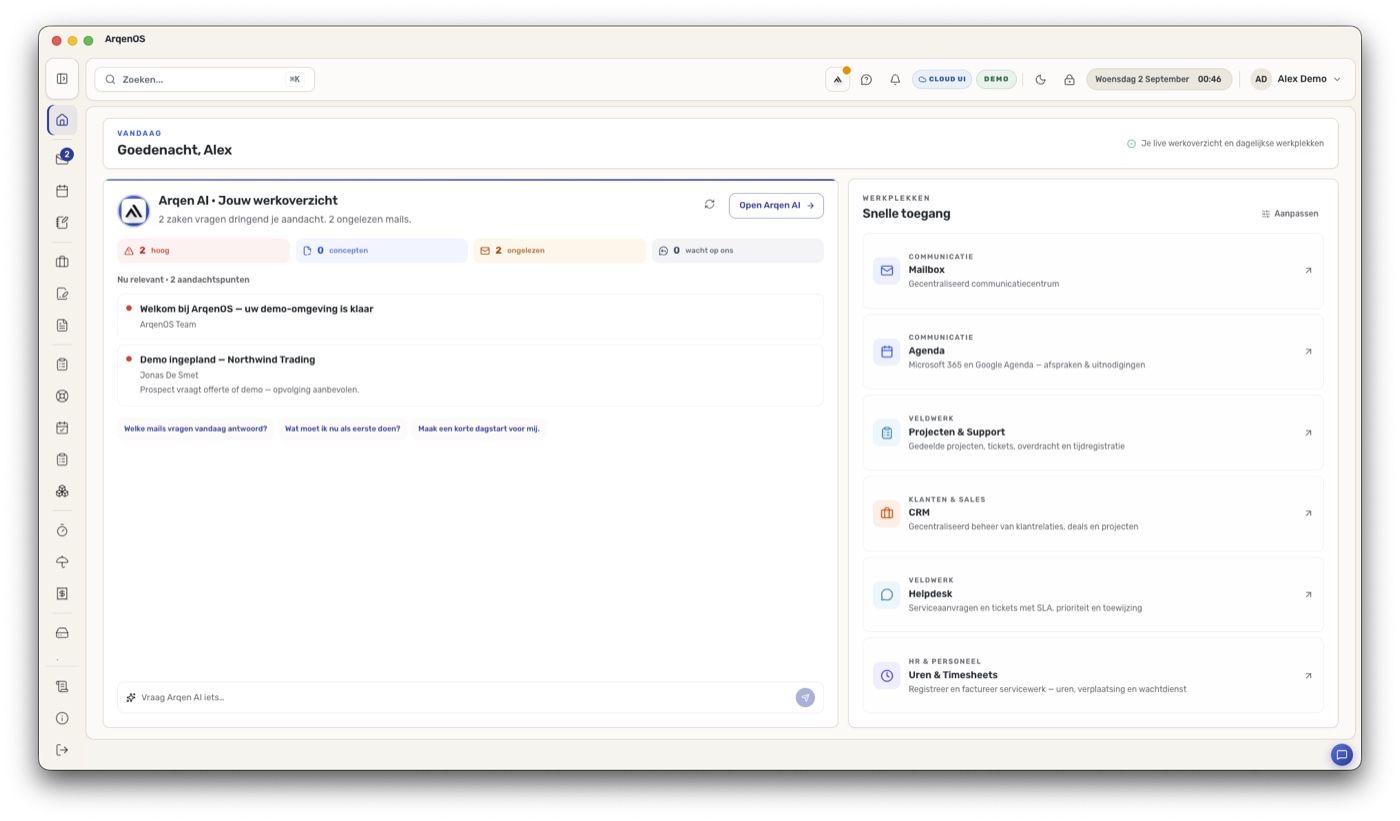1400x821 pixels.
Task: Click the Aanpassen customize button
Action: pos(1290,214)
